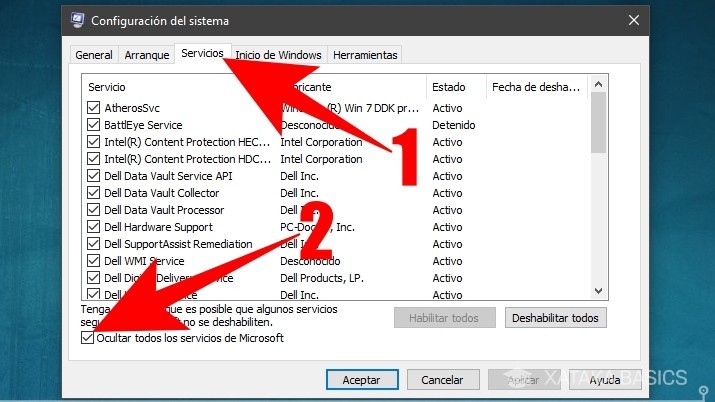715x402 pixels.
Task: Click the Detenido status of BattlEye Service
Action: click(x=454, y=125)
